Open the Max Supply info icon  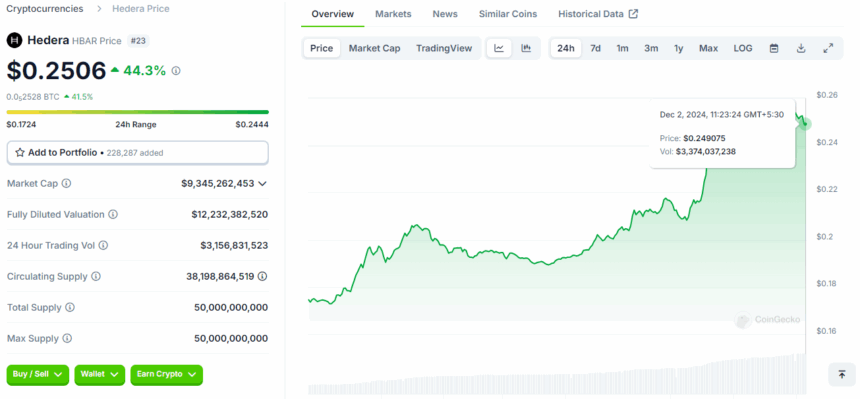tap(67, 339)
